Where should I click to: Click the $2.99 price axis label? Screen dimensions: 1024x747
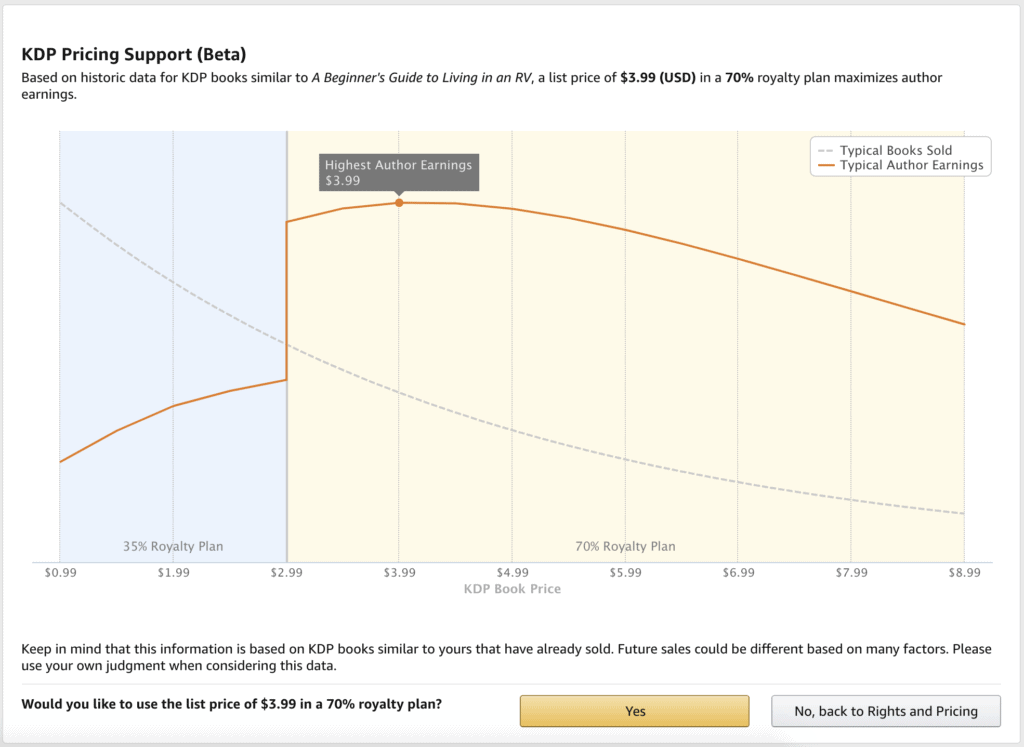point(286,573)
